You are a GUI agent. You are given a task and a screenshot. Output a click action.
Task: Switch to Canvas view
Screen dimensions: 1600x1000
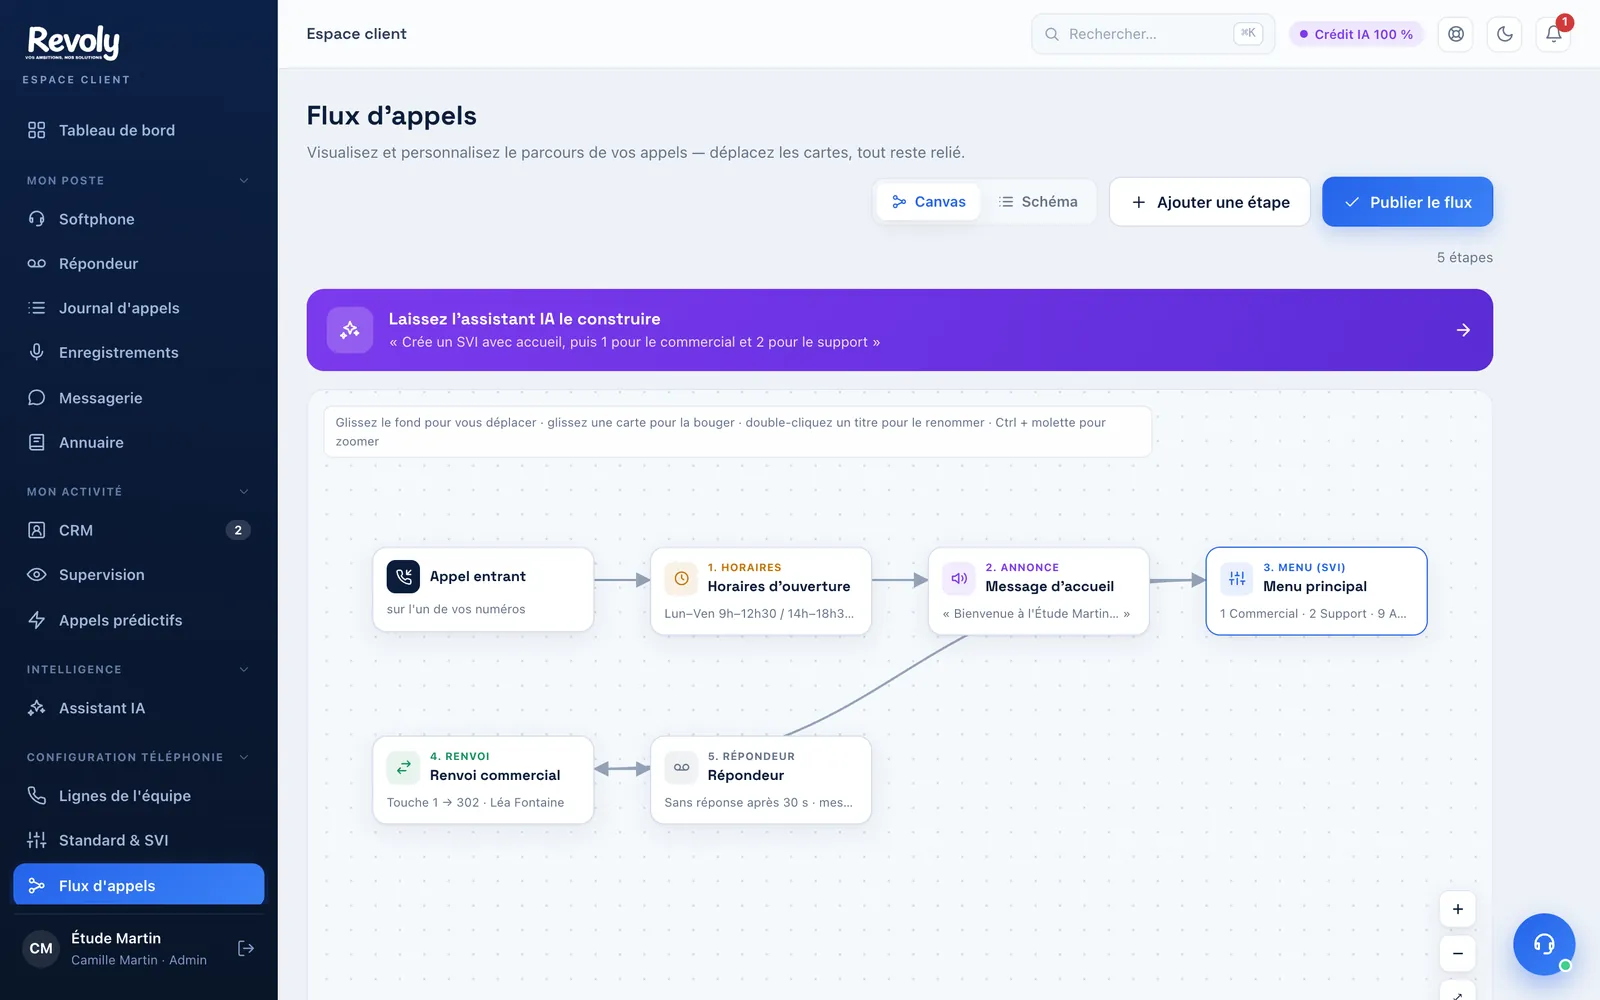pyautogui.click(x=929, y=202)
